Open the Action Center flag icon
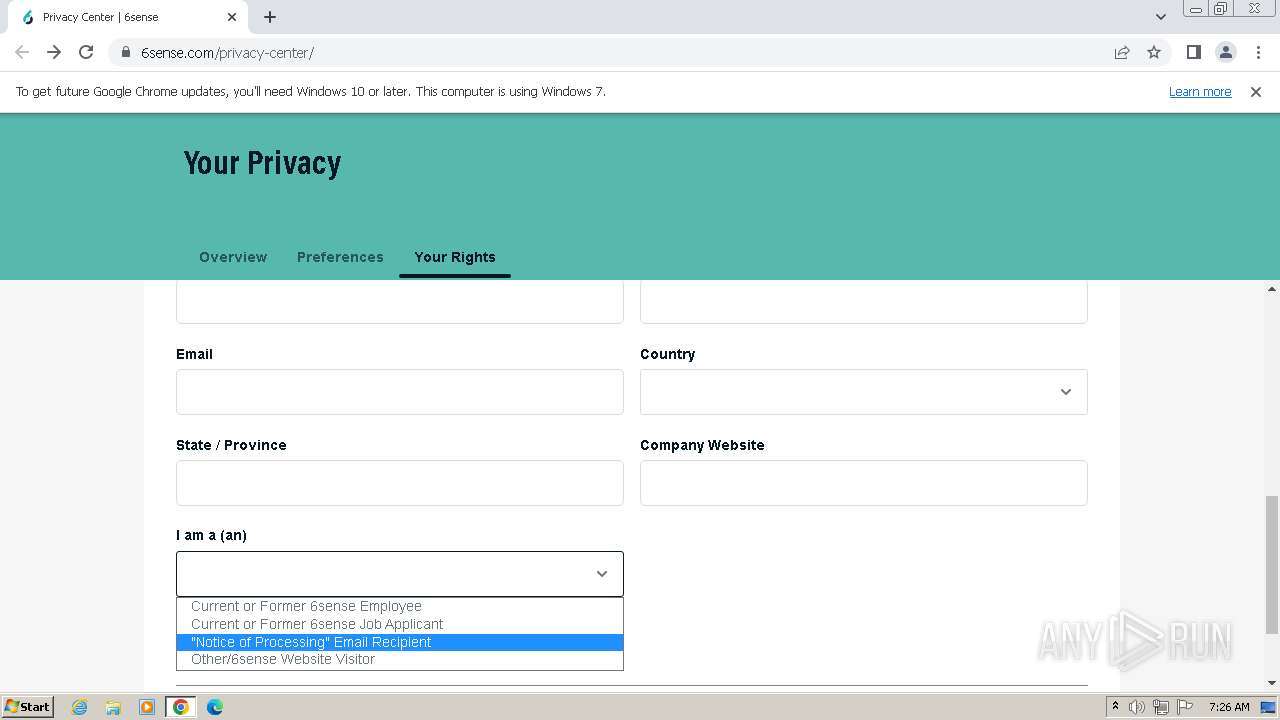Screen dimensions: 1280x720 click(1185, 707)
